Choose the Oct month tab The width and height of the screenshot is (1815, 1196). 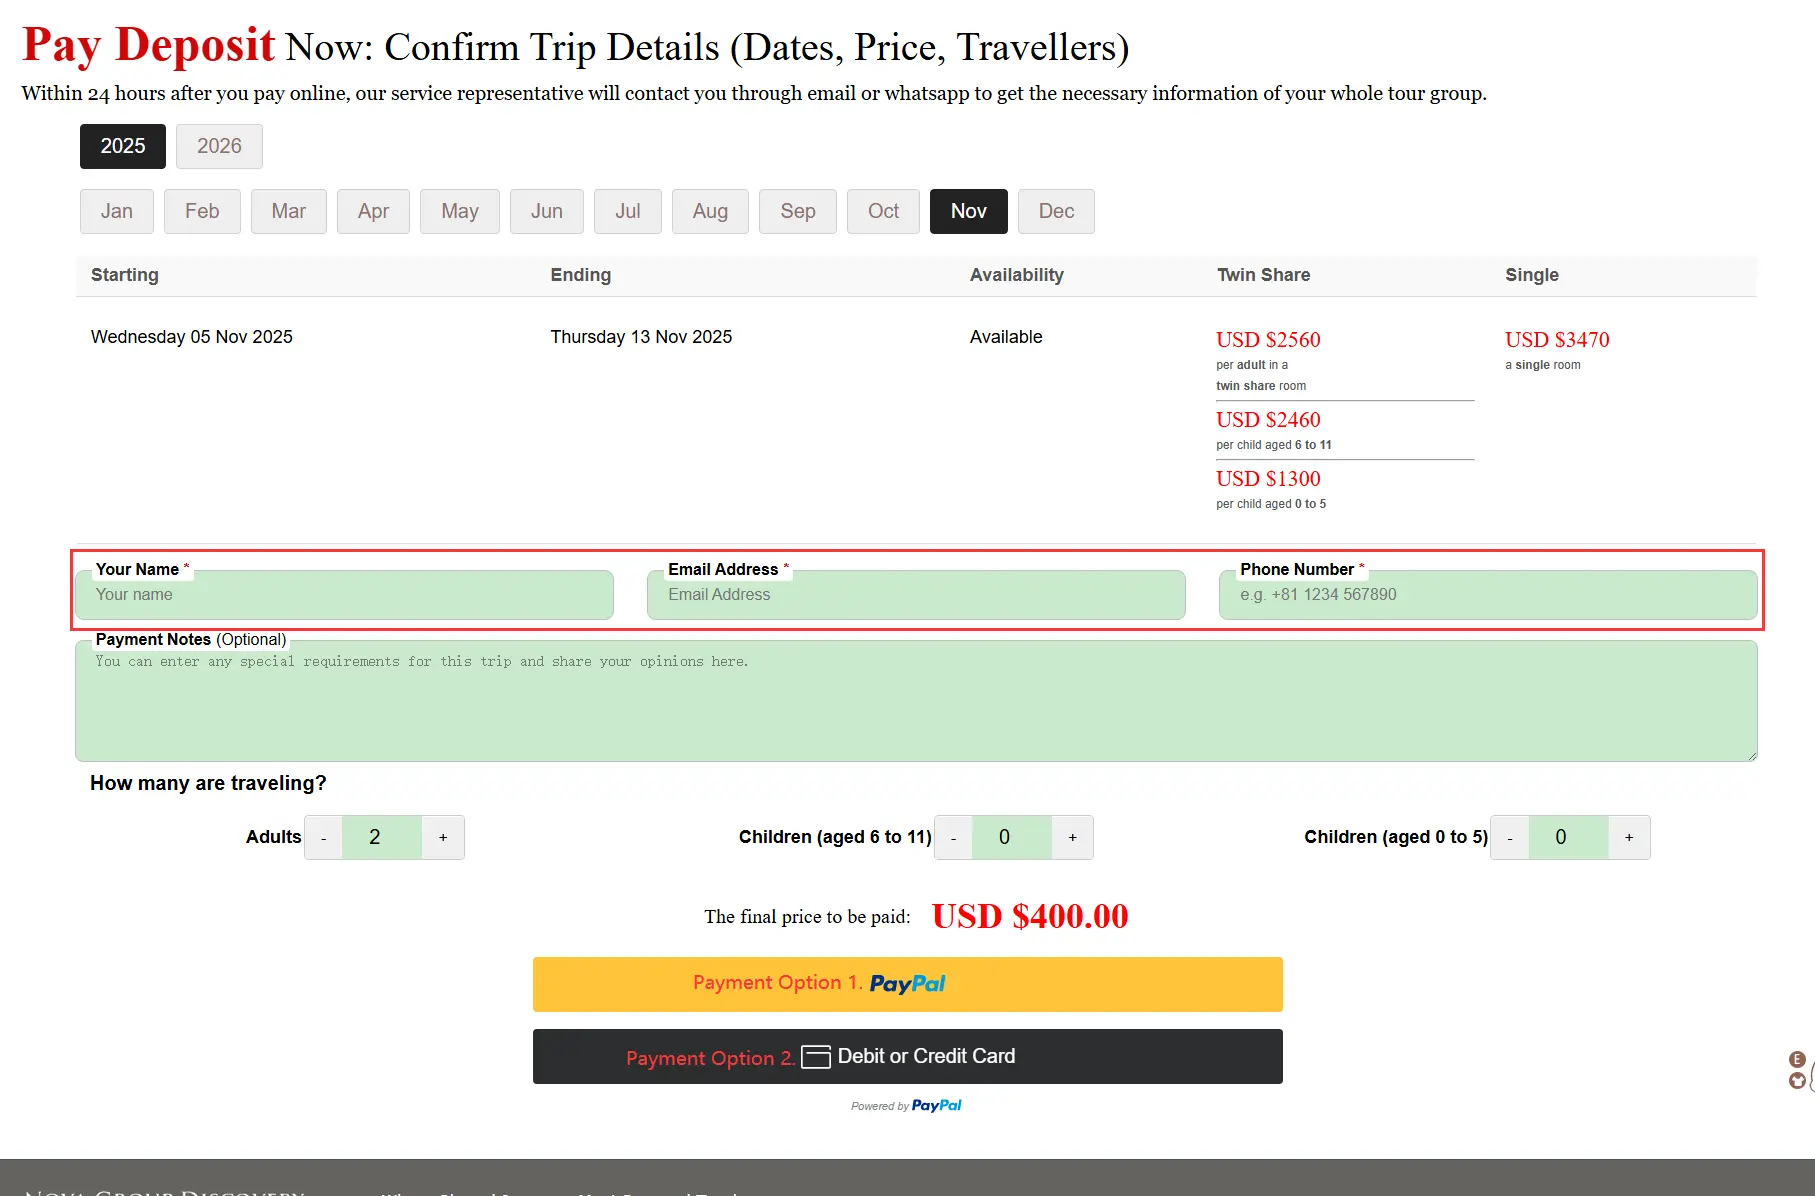pyautogui.click(x=883, y=211)
